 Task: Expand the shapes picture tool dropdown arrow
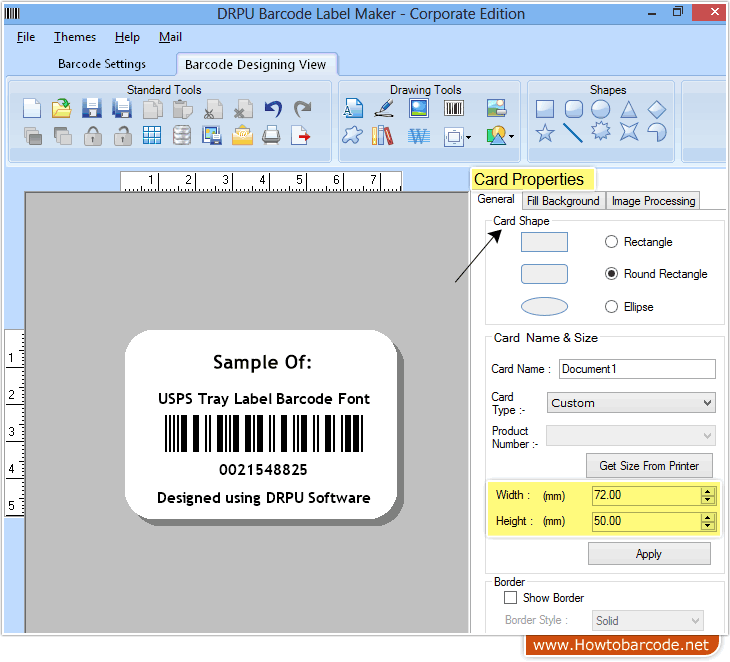coord(512,136)
